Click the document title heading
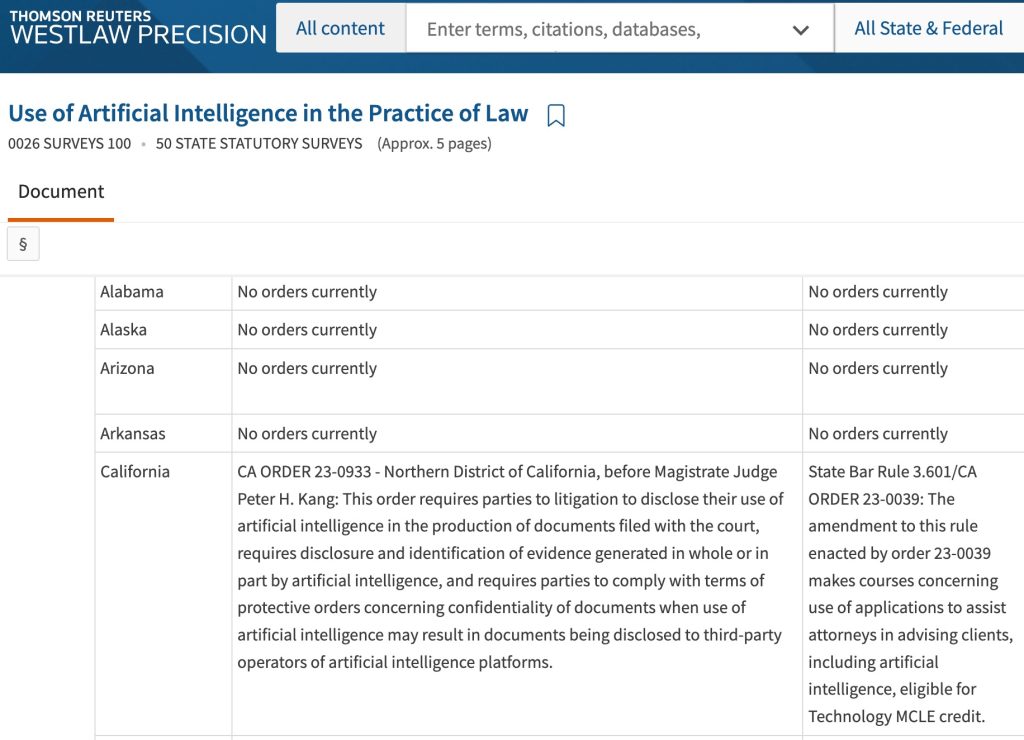This screenshot has height=740, width=1024. click(268, 113)
